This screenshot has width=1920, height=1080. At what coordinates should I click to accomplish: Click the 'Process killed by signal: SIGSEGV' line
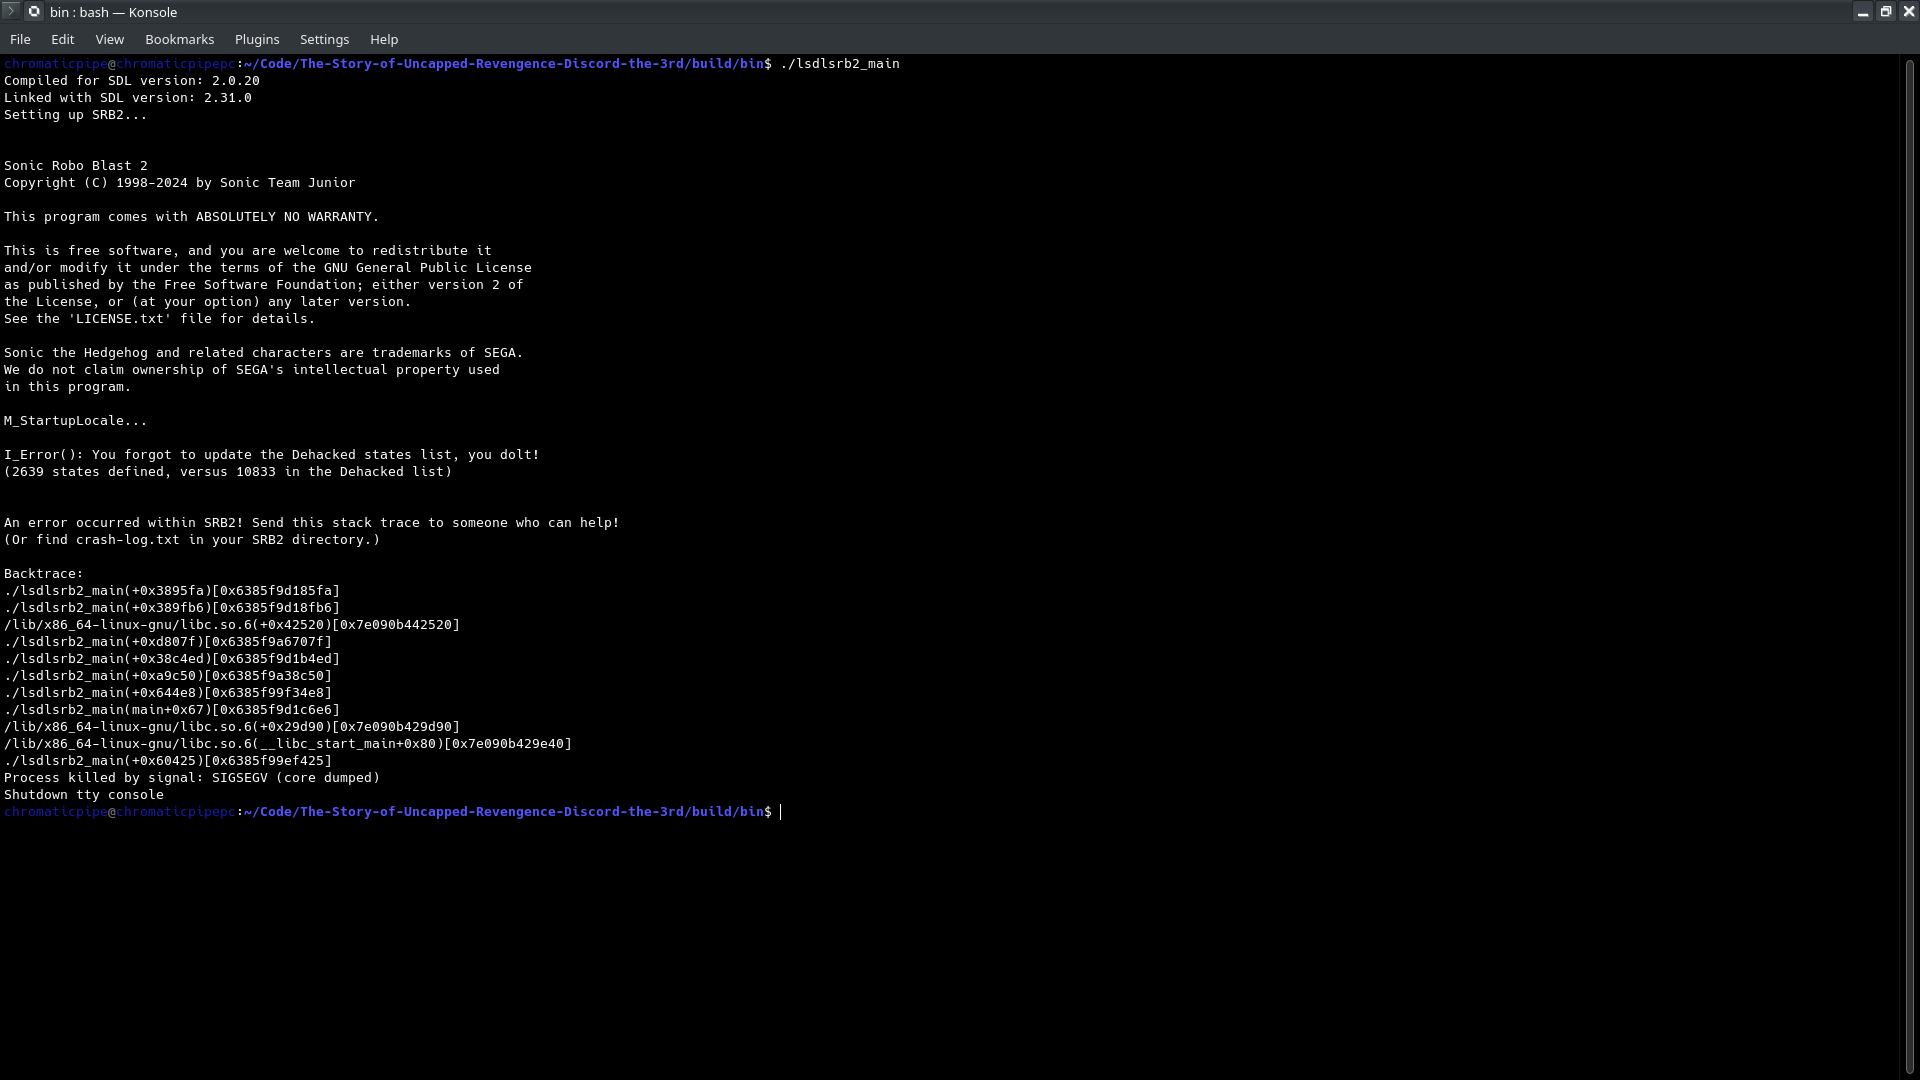tap(192, 778)
